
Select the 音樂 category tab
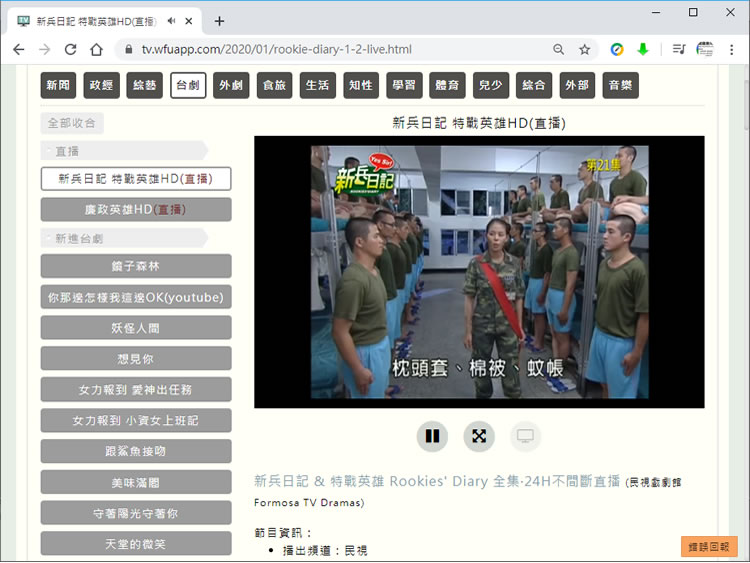[620, 85]
